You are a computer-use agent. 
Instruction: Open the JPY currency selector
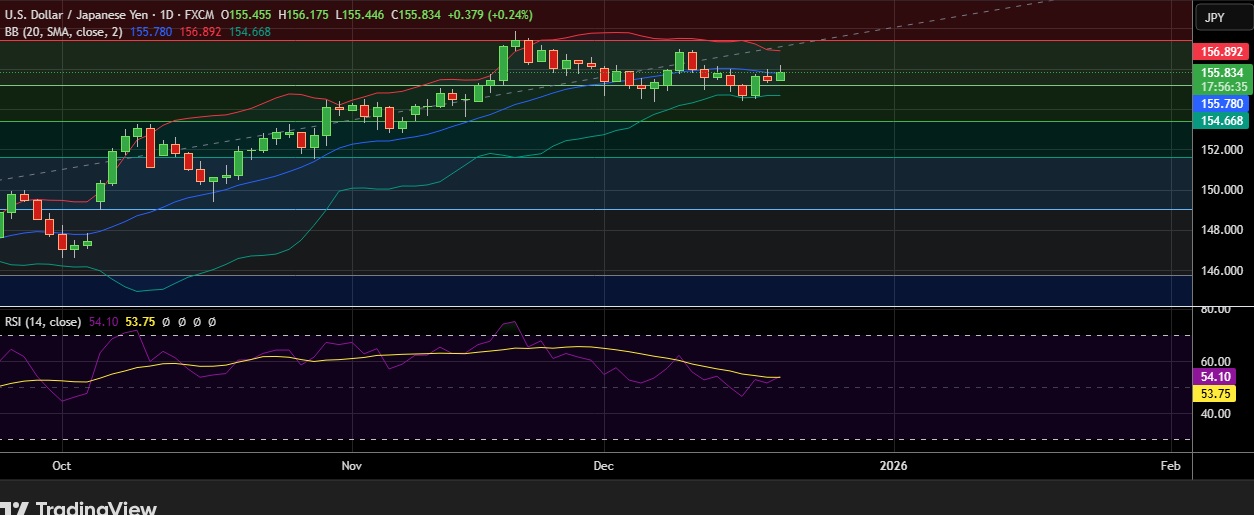(1223, 17)
